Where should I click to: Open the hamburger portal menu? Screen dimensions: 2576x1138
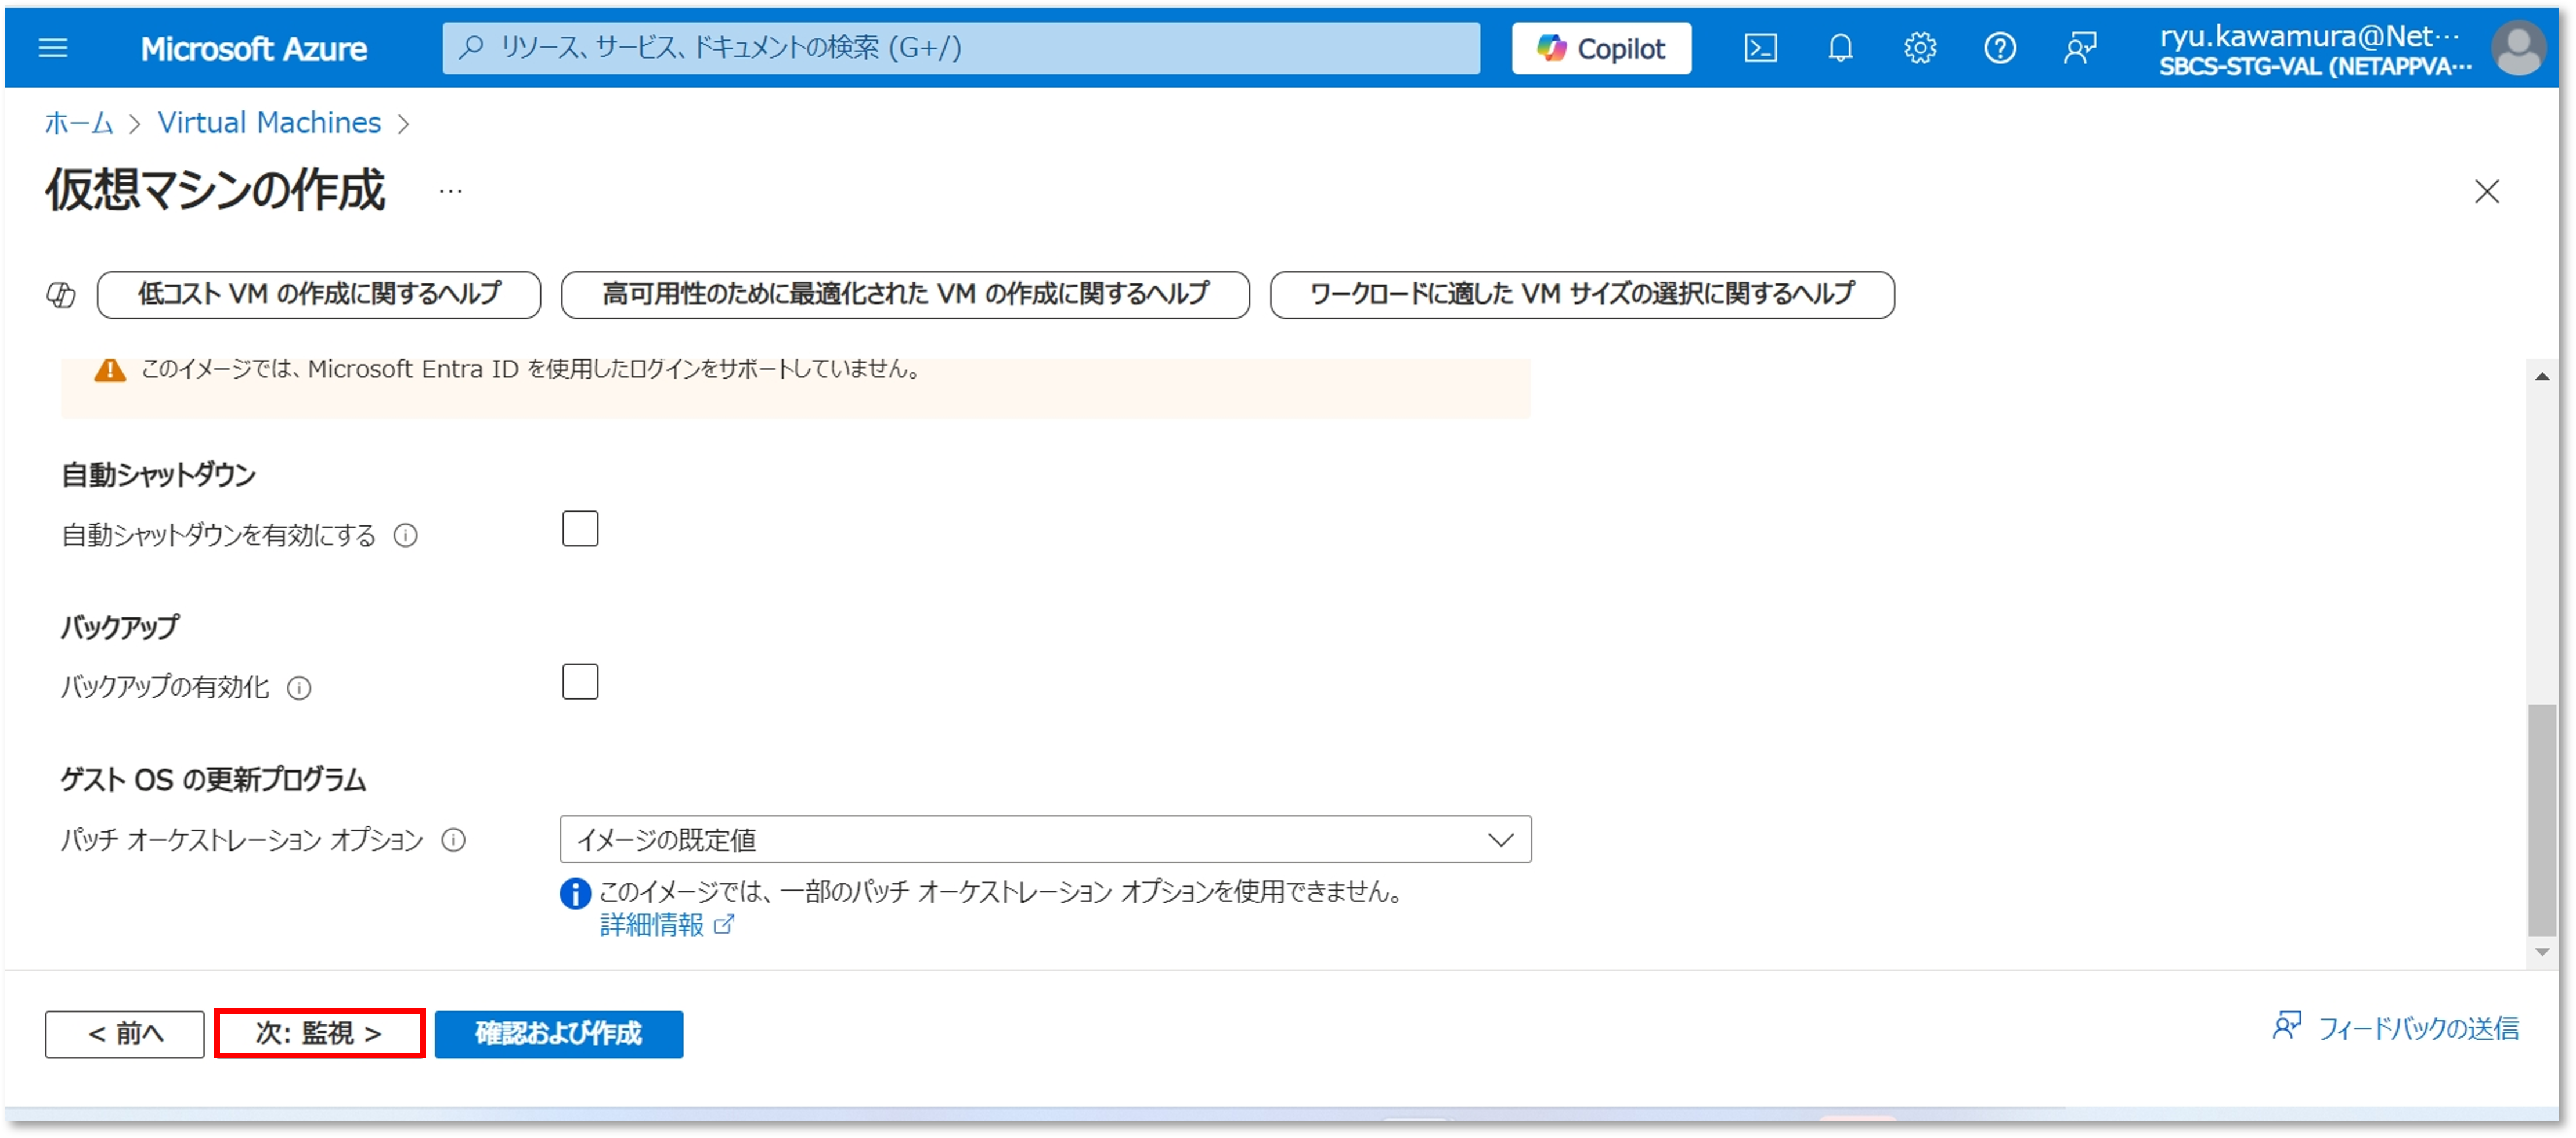[x=53, y=48]
